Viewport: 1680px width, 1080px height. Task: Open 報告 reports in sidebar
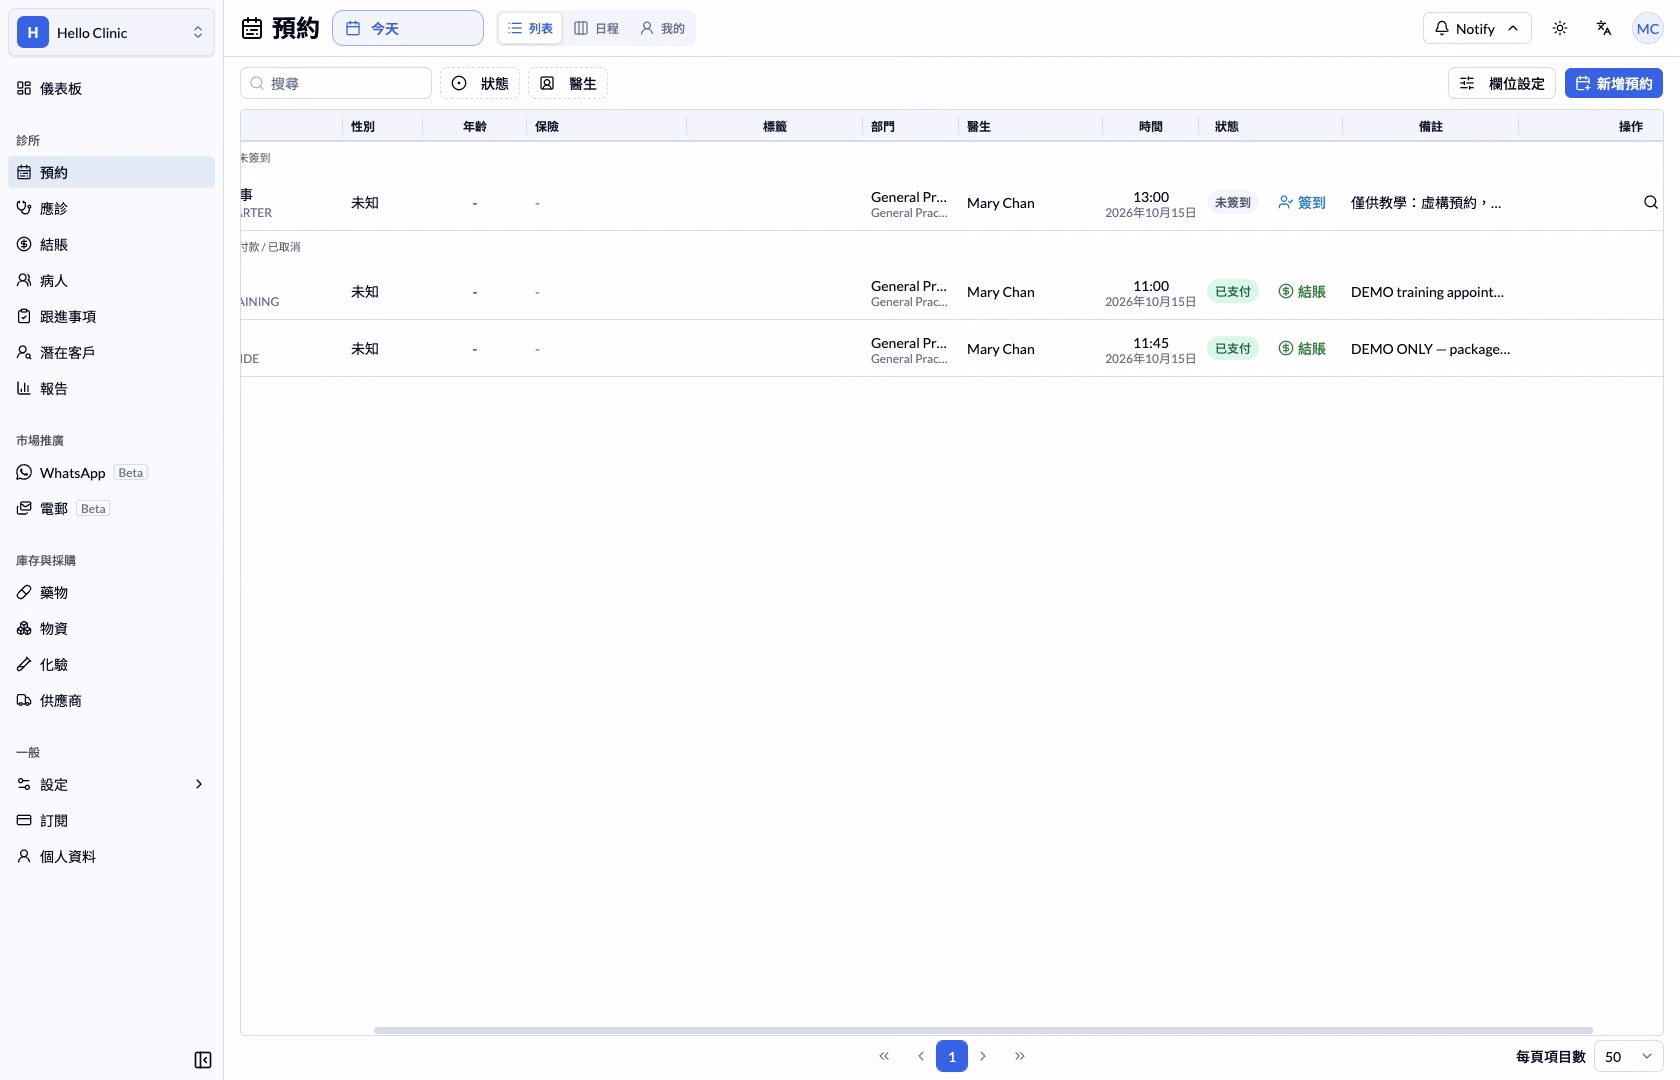click(x=111, y=388)
